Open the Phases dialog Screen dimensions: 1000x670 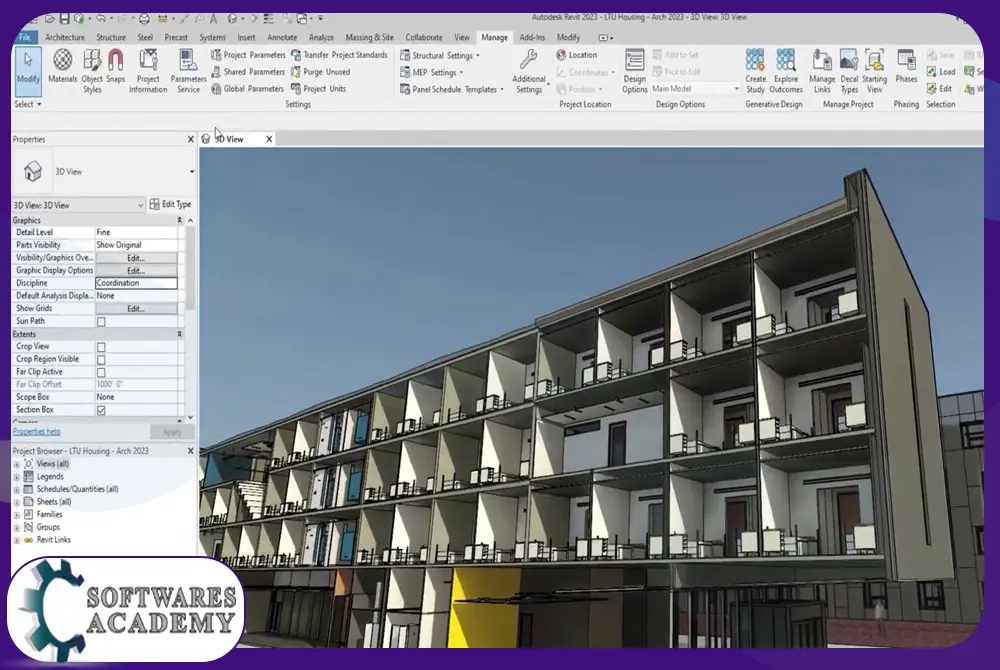click(x=906, y=67)
